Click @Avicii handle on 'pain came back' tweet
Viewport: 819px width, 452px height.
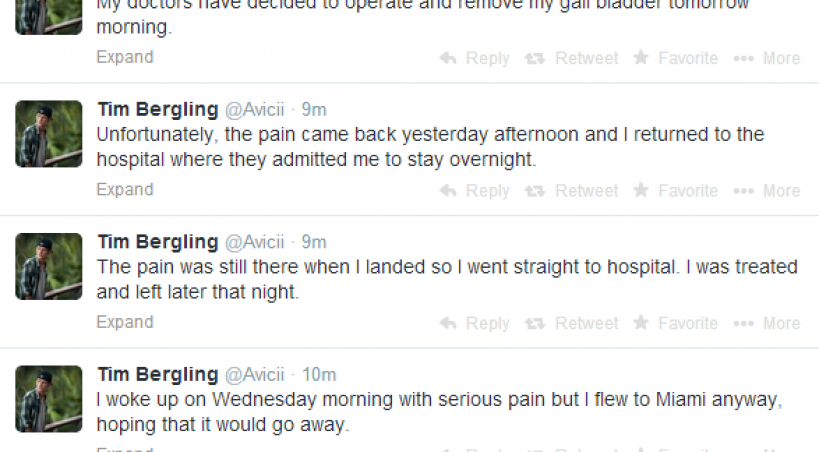(254, 109)
